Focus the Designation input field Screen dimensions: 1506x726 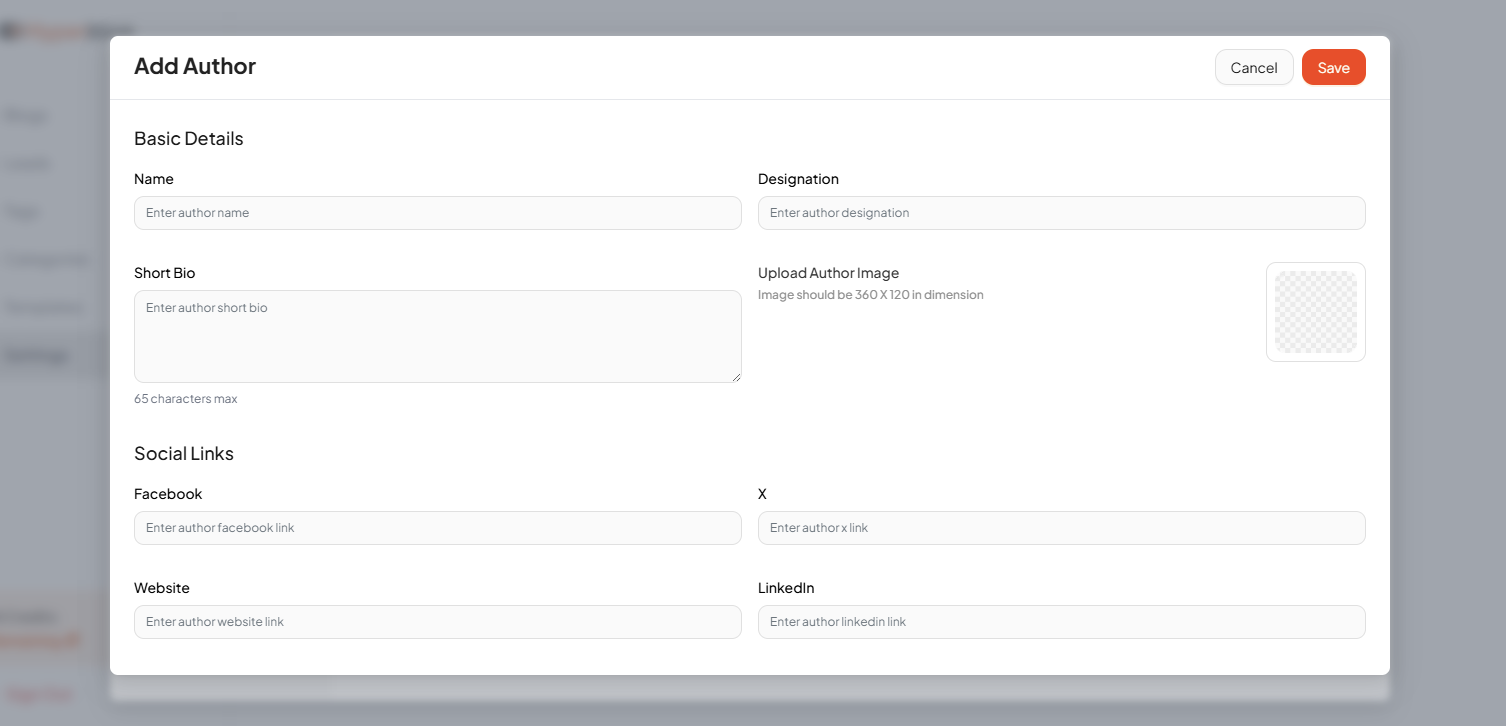point(1061,213)
